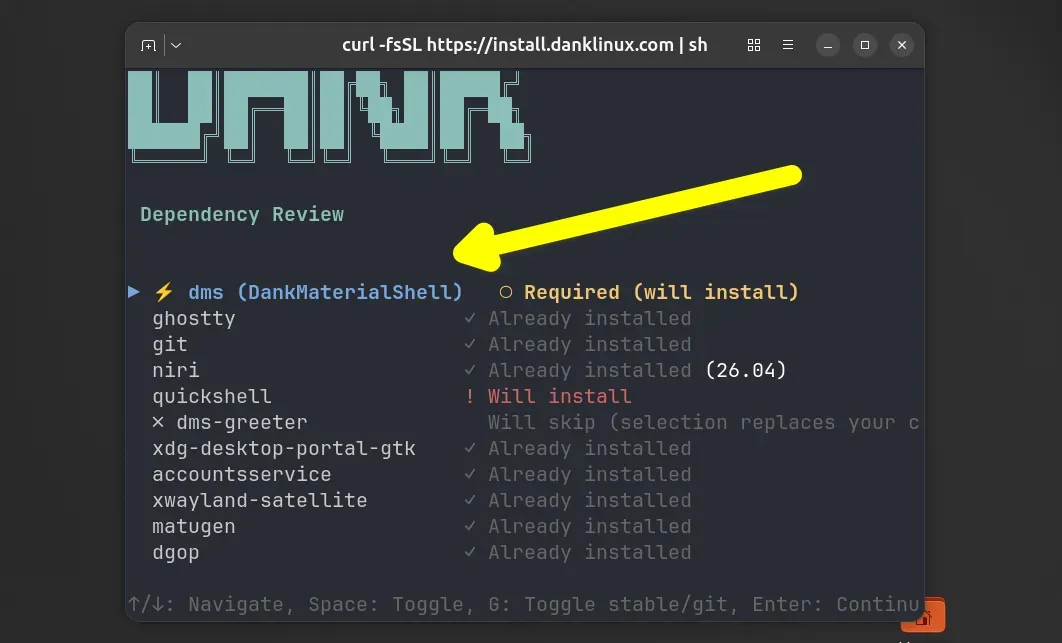Select the matugen dependency row

422,526
